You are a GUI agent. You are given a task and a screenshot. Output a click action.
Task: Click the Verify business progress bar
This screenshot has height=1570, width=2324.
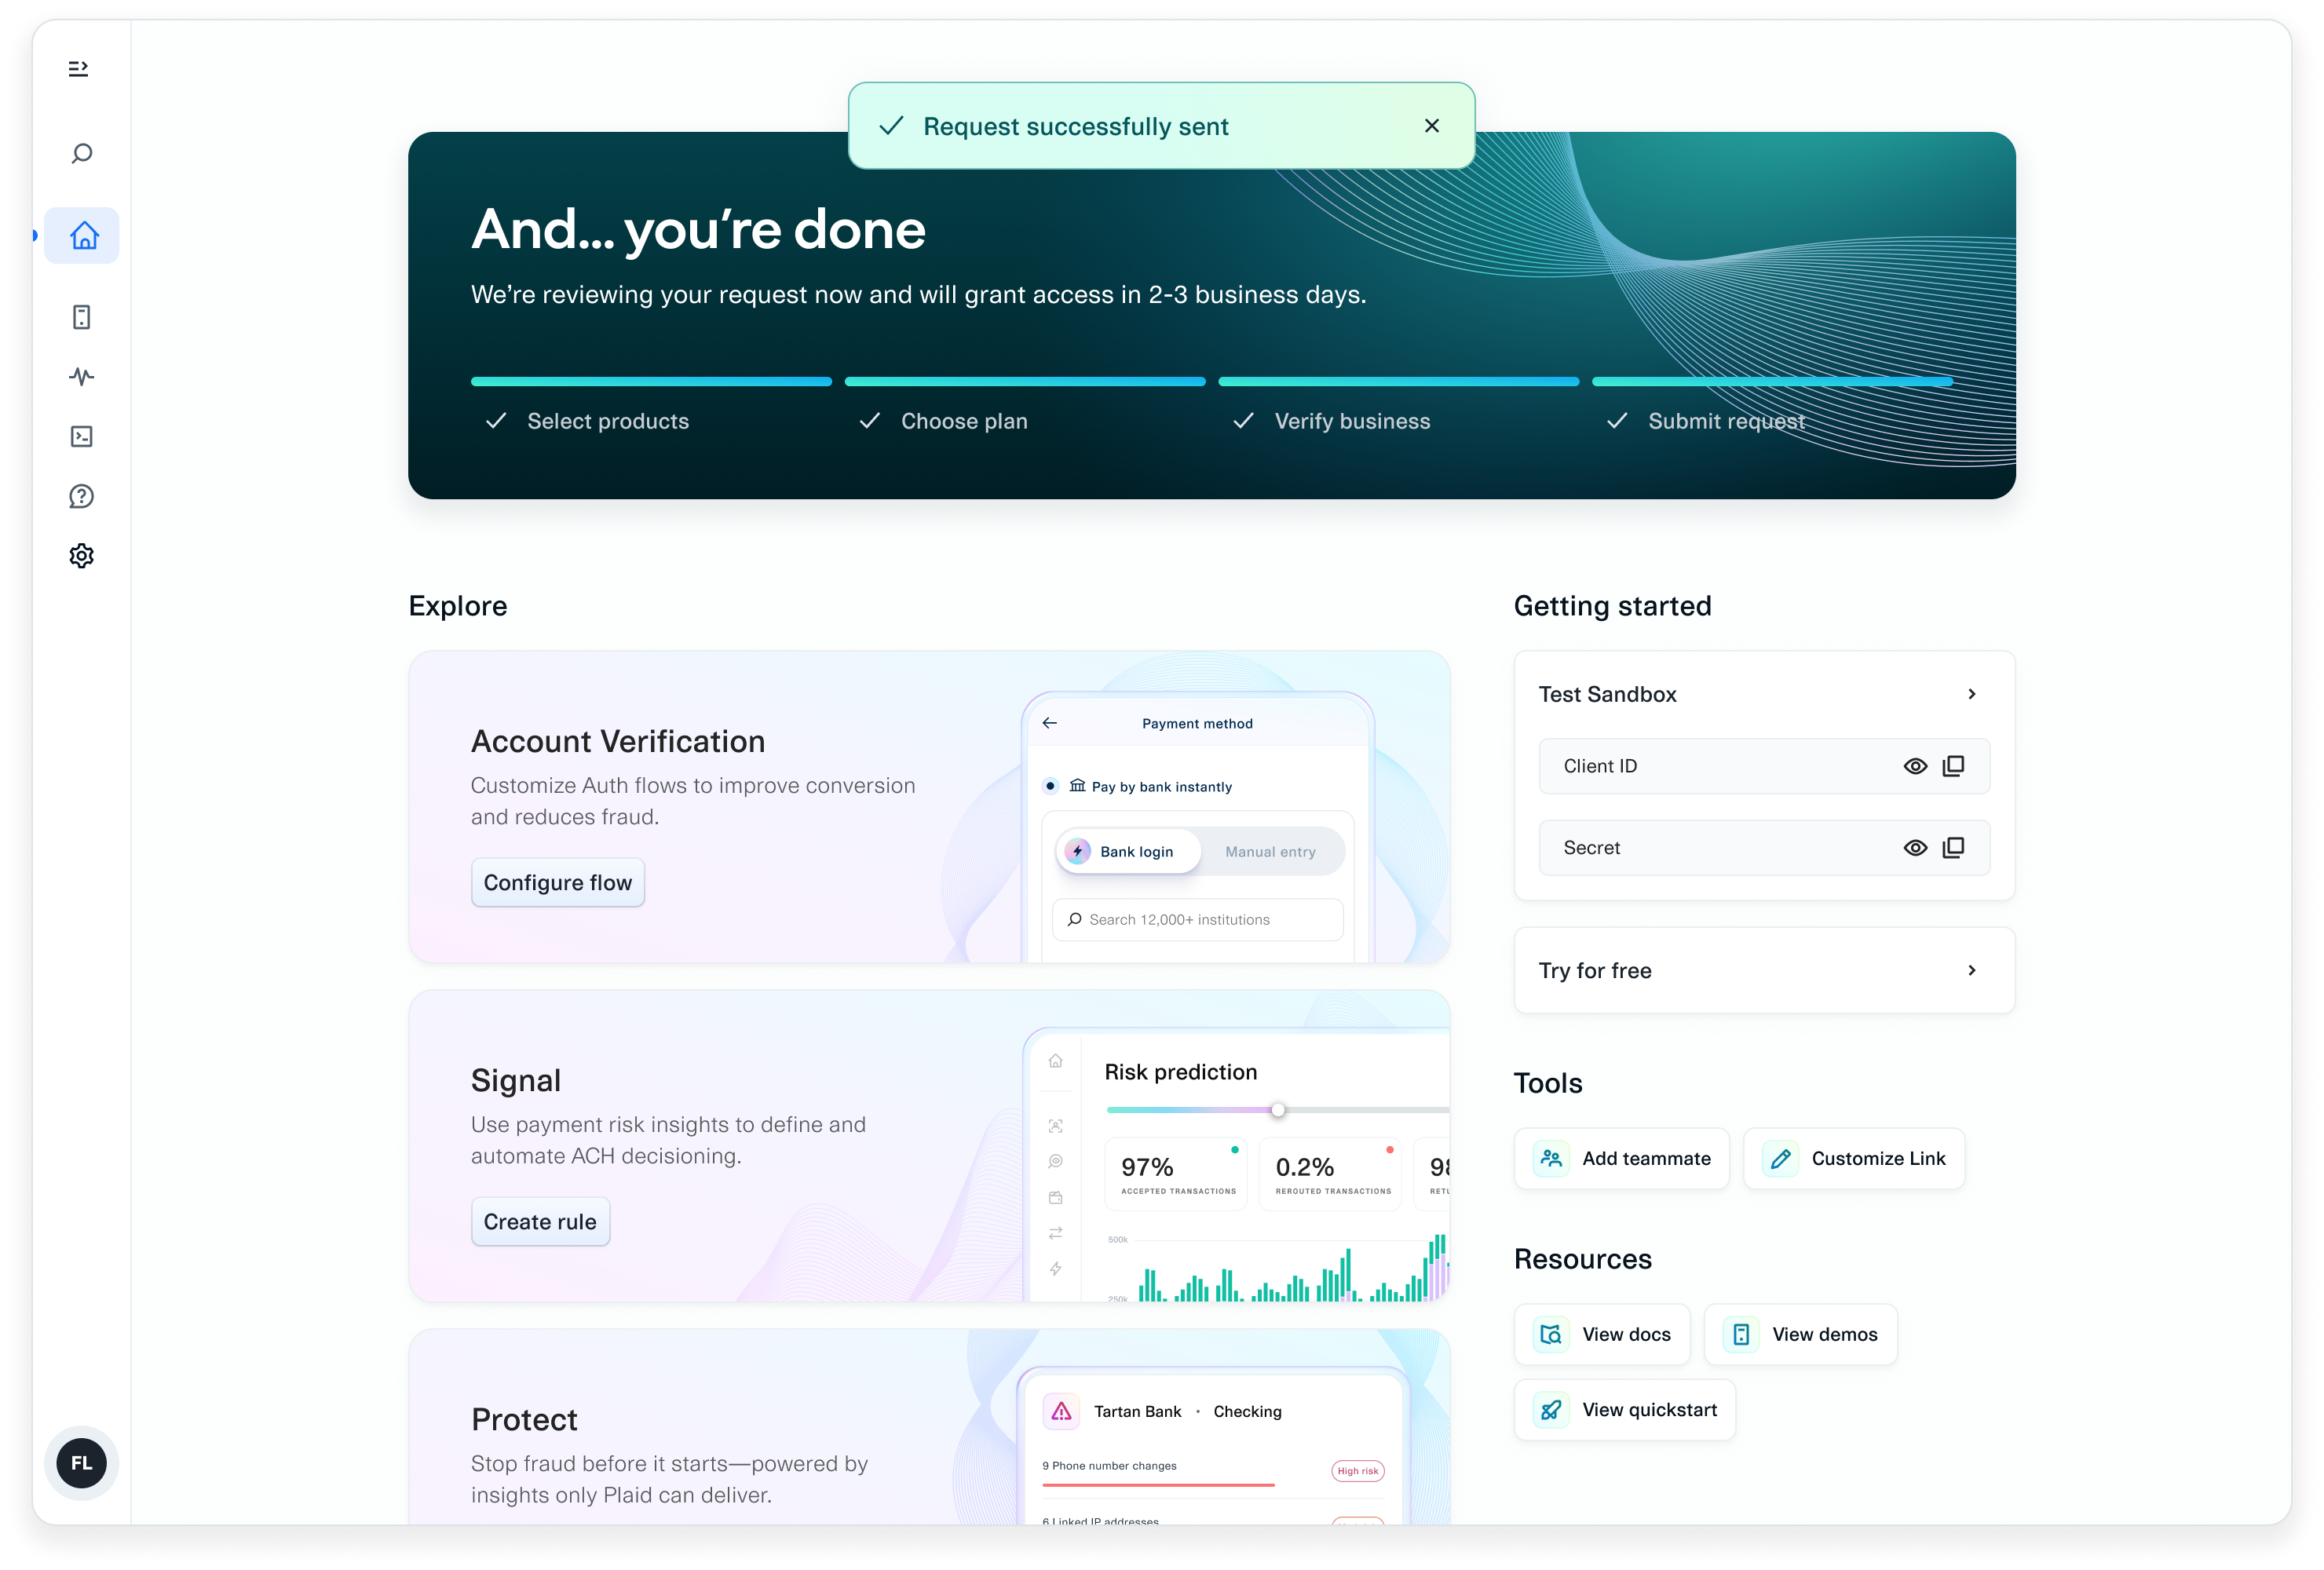click(1398, 381)
